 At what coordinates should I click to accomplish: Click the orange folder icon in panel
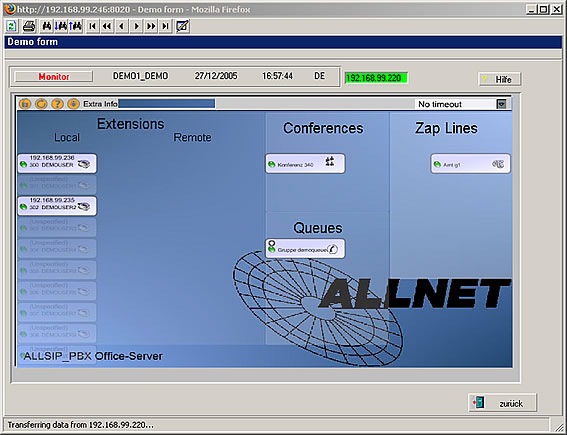coord(25,104)
